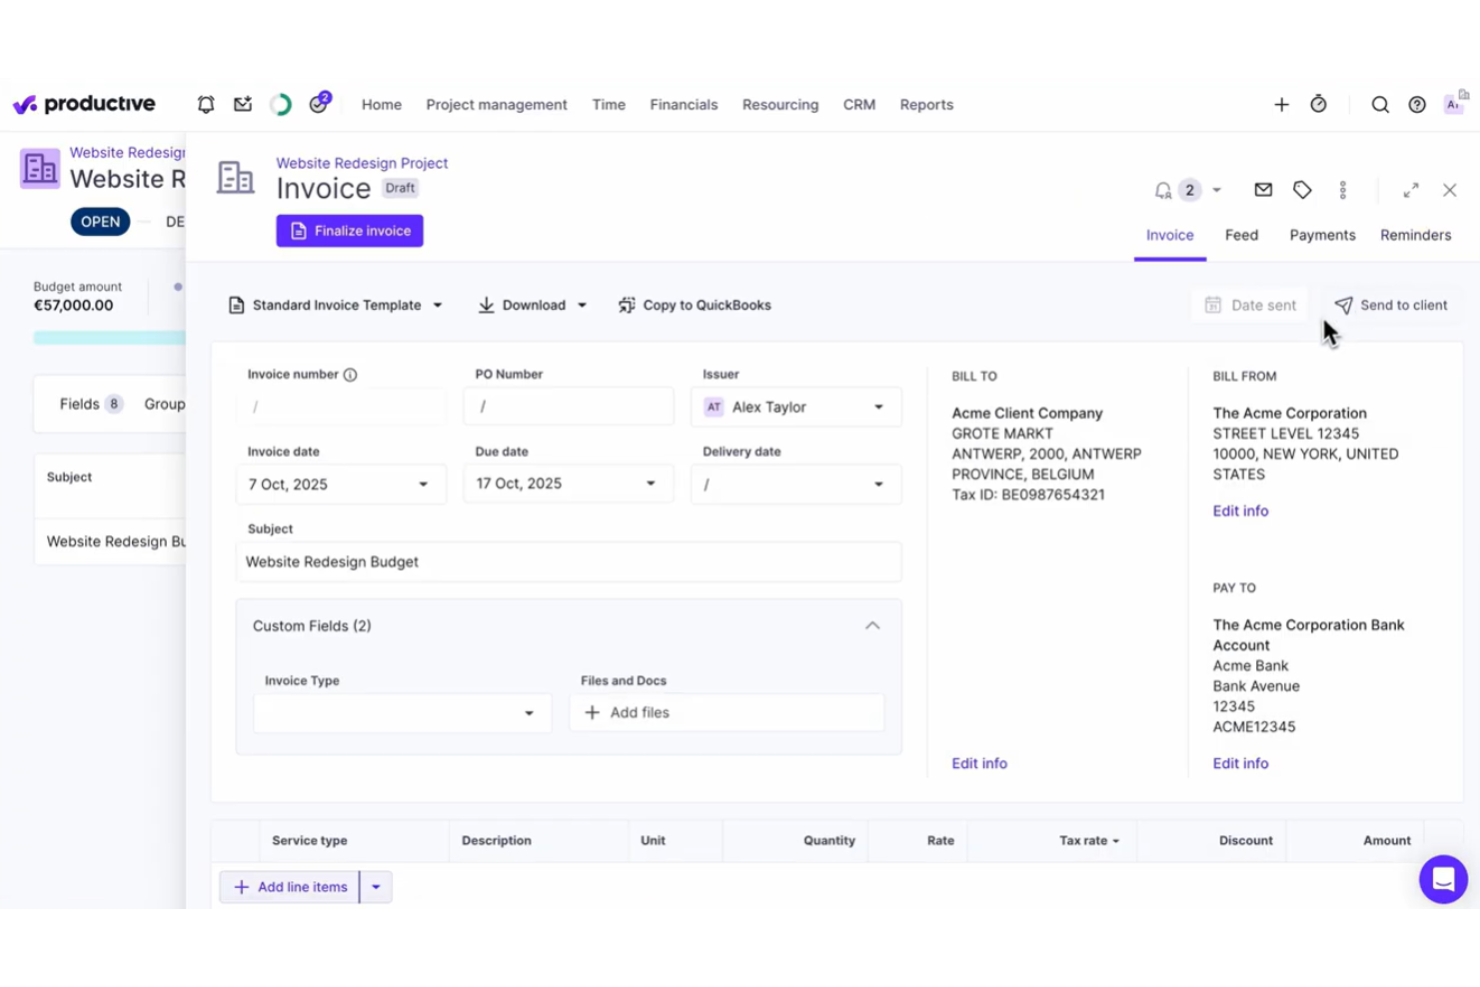Open the Invoice Type dropdown
The height and width of the screenshot is (987, 1480).
coord(402,713)
